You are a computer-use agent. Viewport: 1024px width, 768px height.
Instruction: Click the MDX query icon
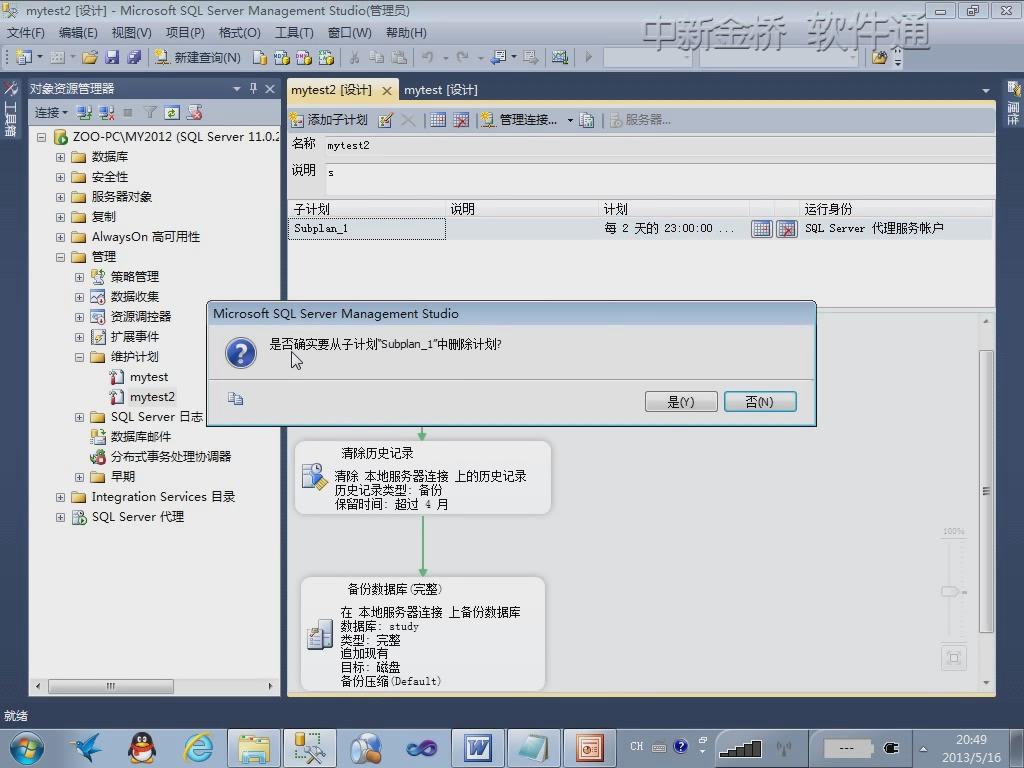[281, 57]
